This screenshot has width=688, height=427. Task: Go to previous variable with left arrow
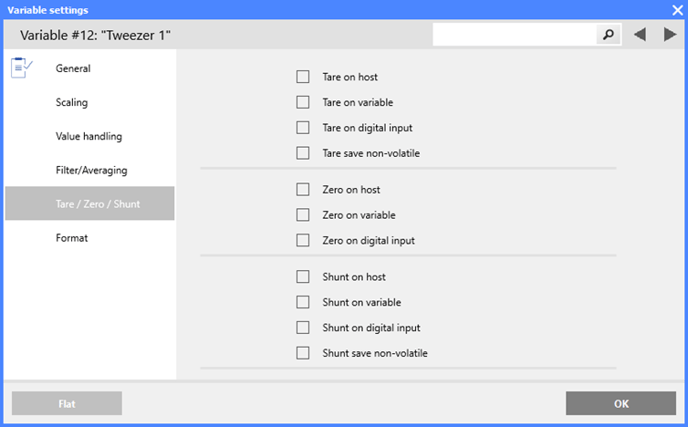pos(640,34)
